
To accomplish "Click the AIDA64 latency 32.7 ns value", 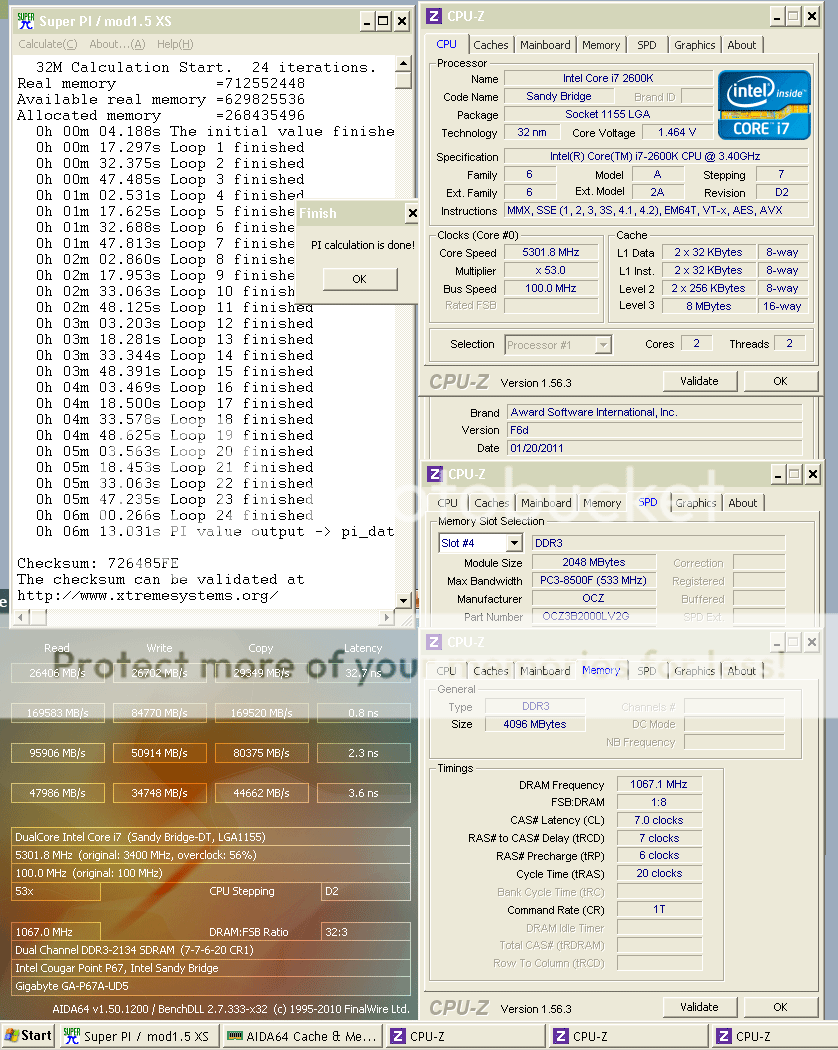I will coord(364,673).
